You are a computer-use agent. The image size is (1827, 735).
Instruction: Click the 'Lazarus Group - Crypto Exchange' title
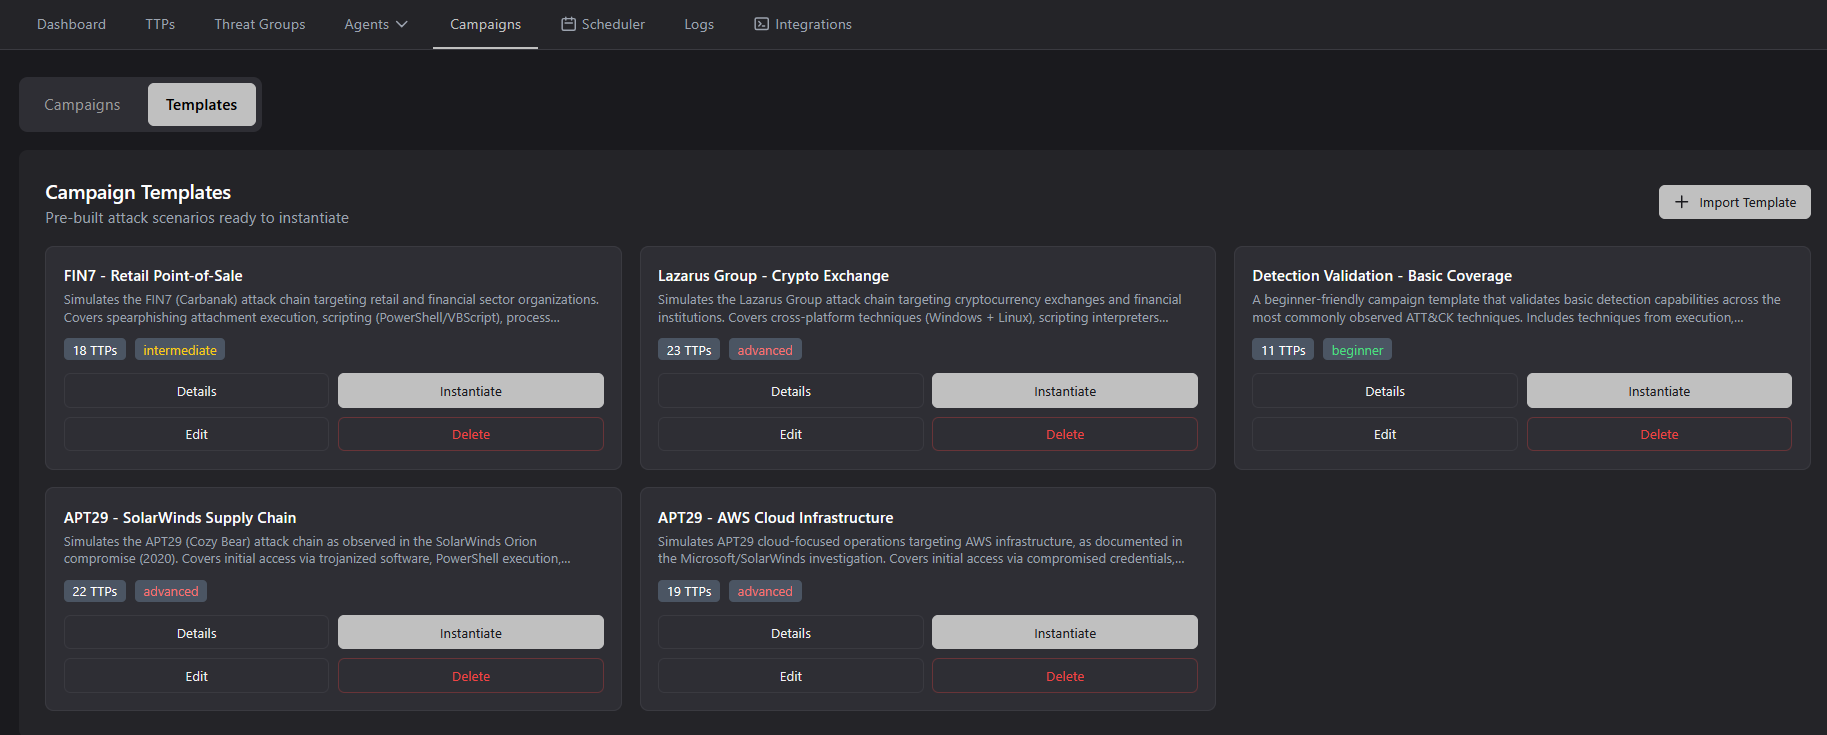point(773,276)
